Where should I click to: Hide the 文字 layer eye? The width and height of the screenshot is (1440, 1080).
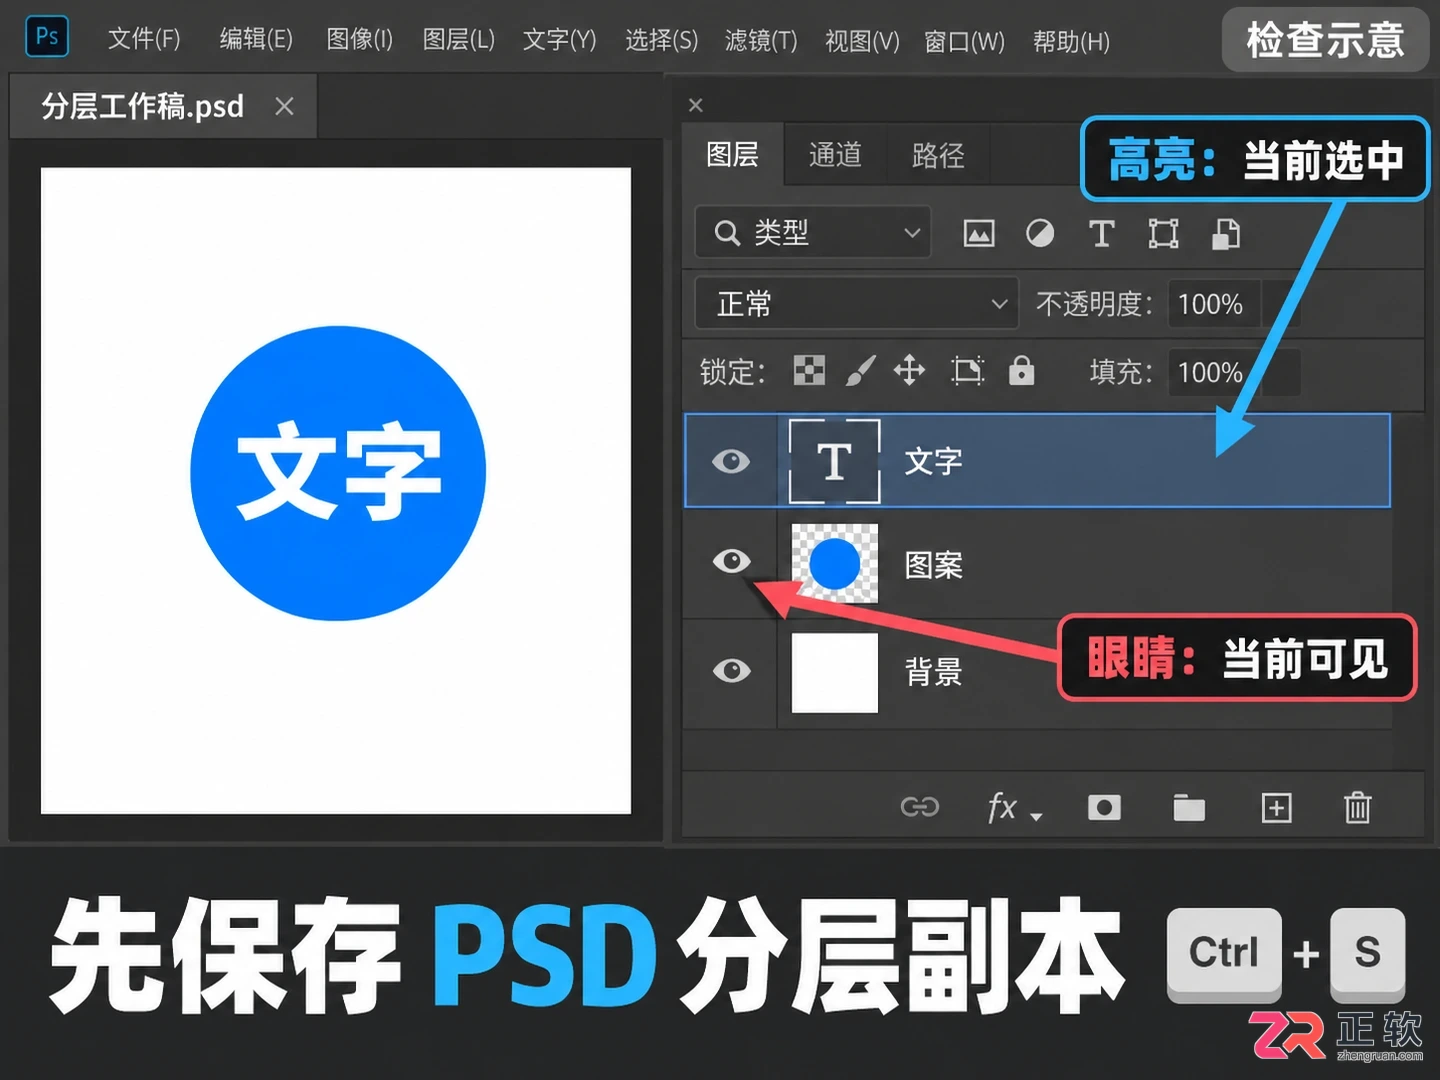coord(731,461)
